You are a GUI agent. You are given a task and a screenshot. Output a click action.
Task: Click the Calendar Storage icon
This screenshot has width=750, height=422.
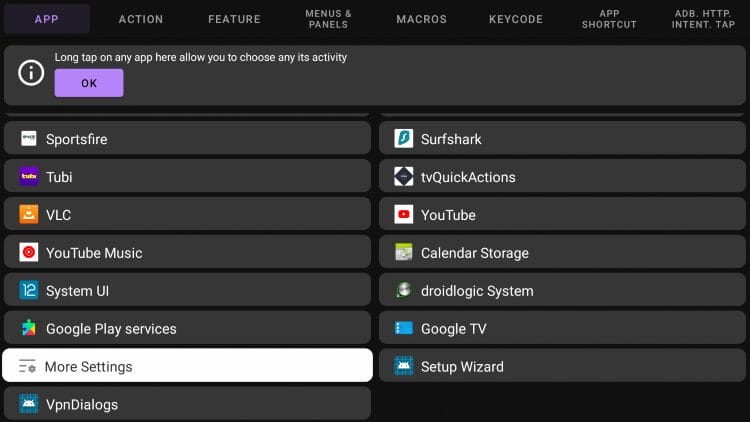tap(404, 252)
